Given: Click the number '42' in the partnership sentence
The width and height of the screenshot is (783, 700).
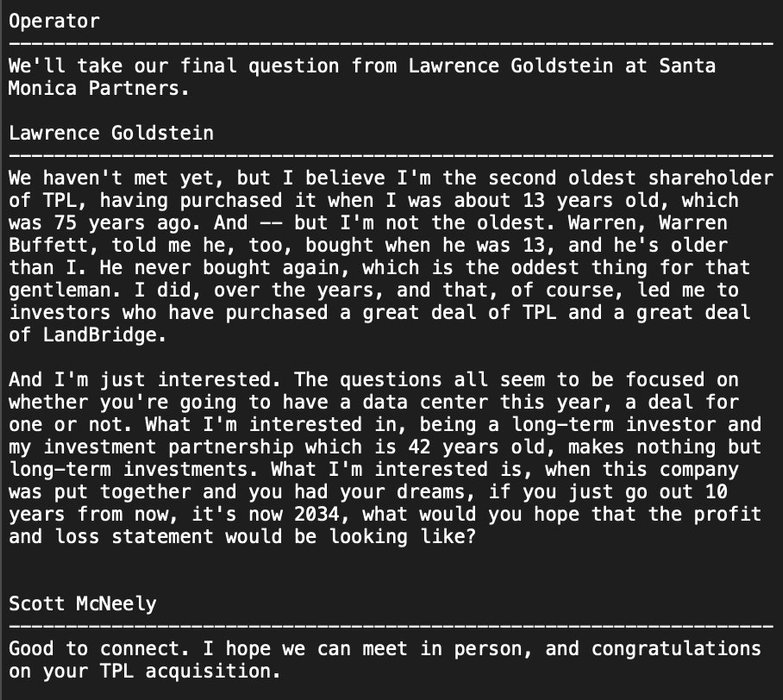Looking at the screenshot, I should click(419, 447).
